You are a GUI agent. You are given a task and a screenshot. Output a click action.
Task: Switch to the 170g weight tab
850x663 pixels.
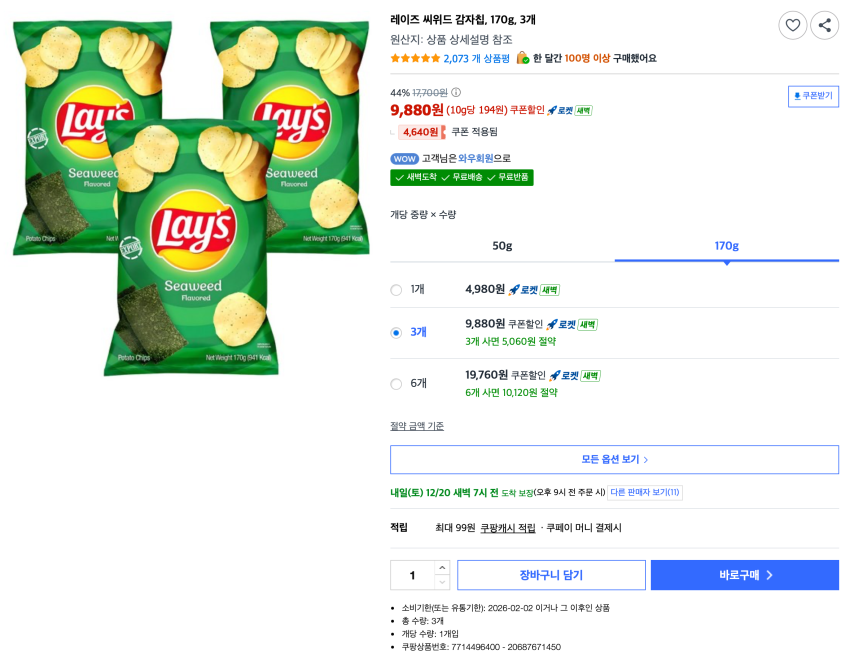pyautogui.click(x=726, y=245)
